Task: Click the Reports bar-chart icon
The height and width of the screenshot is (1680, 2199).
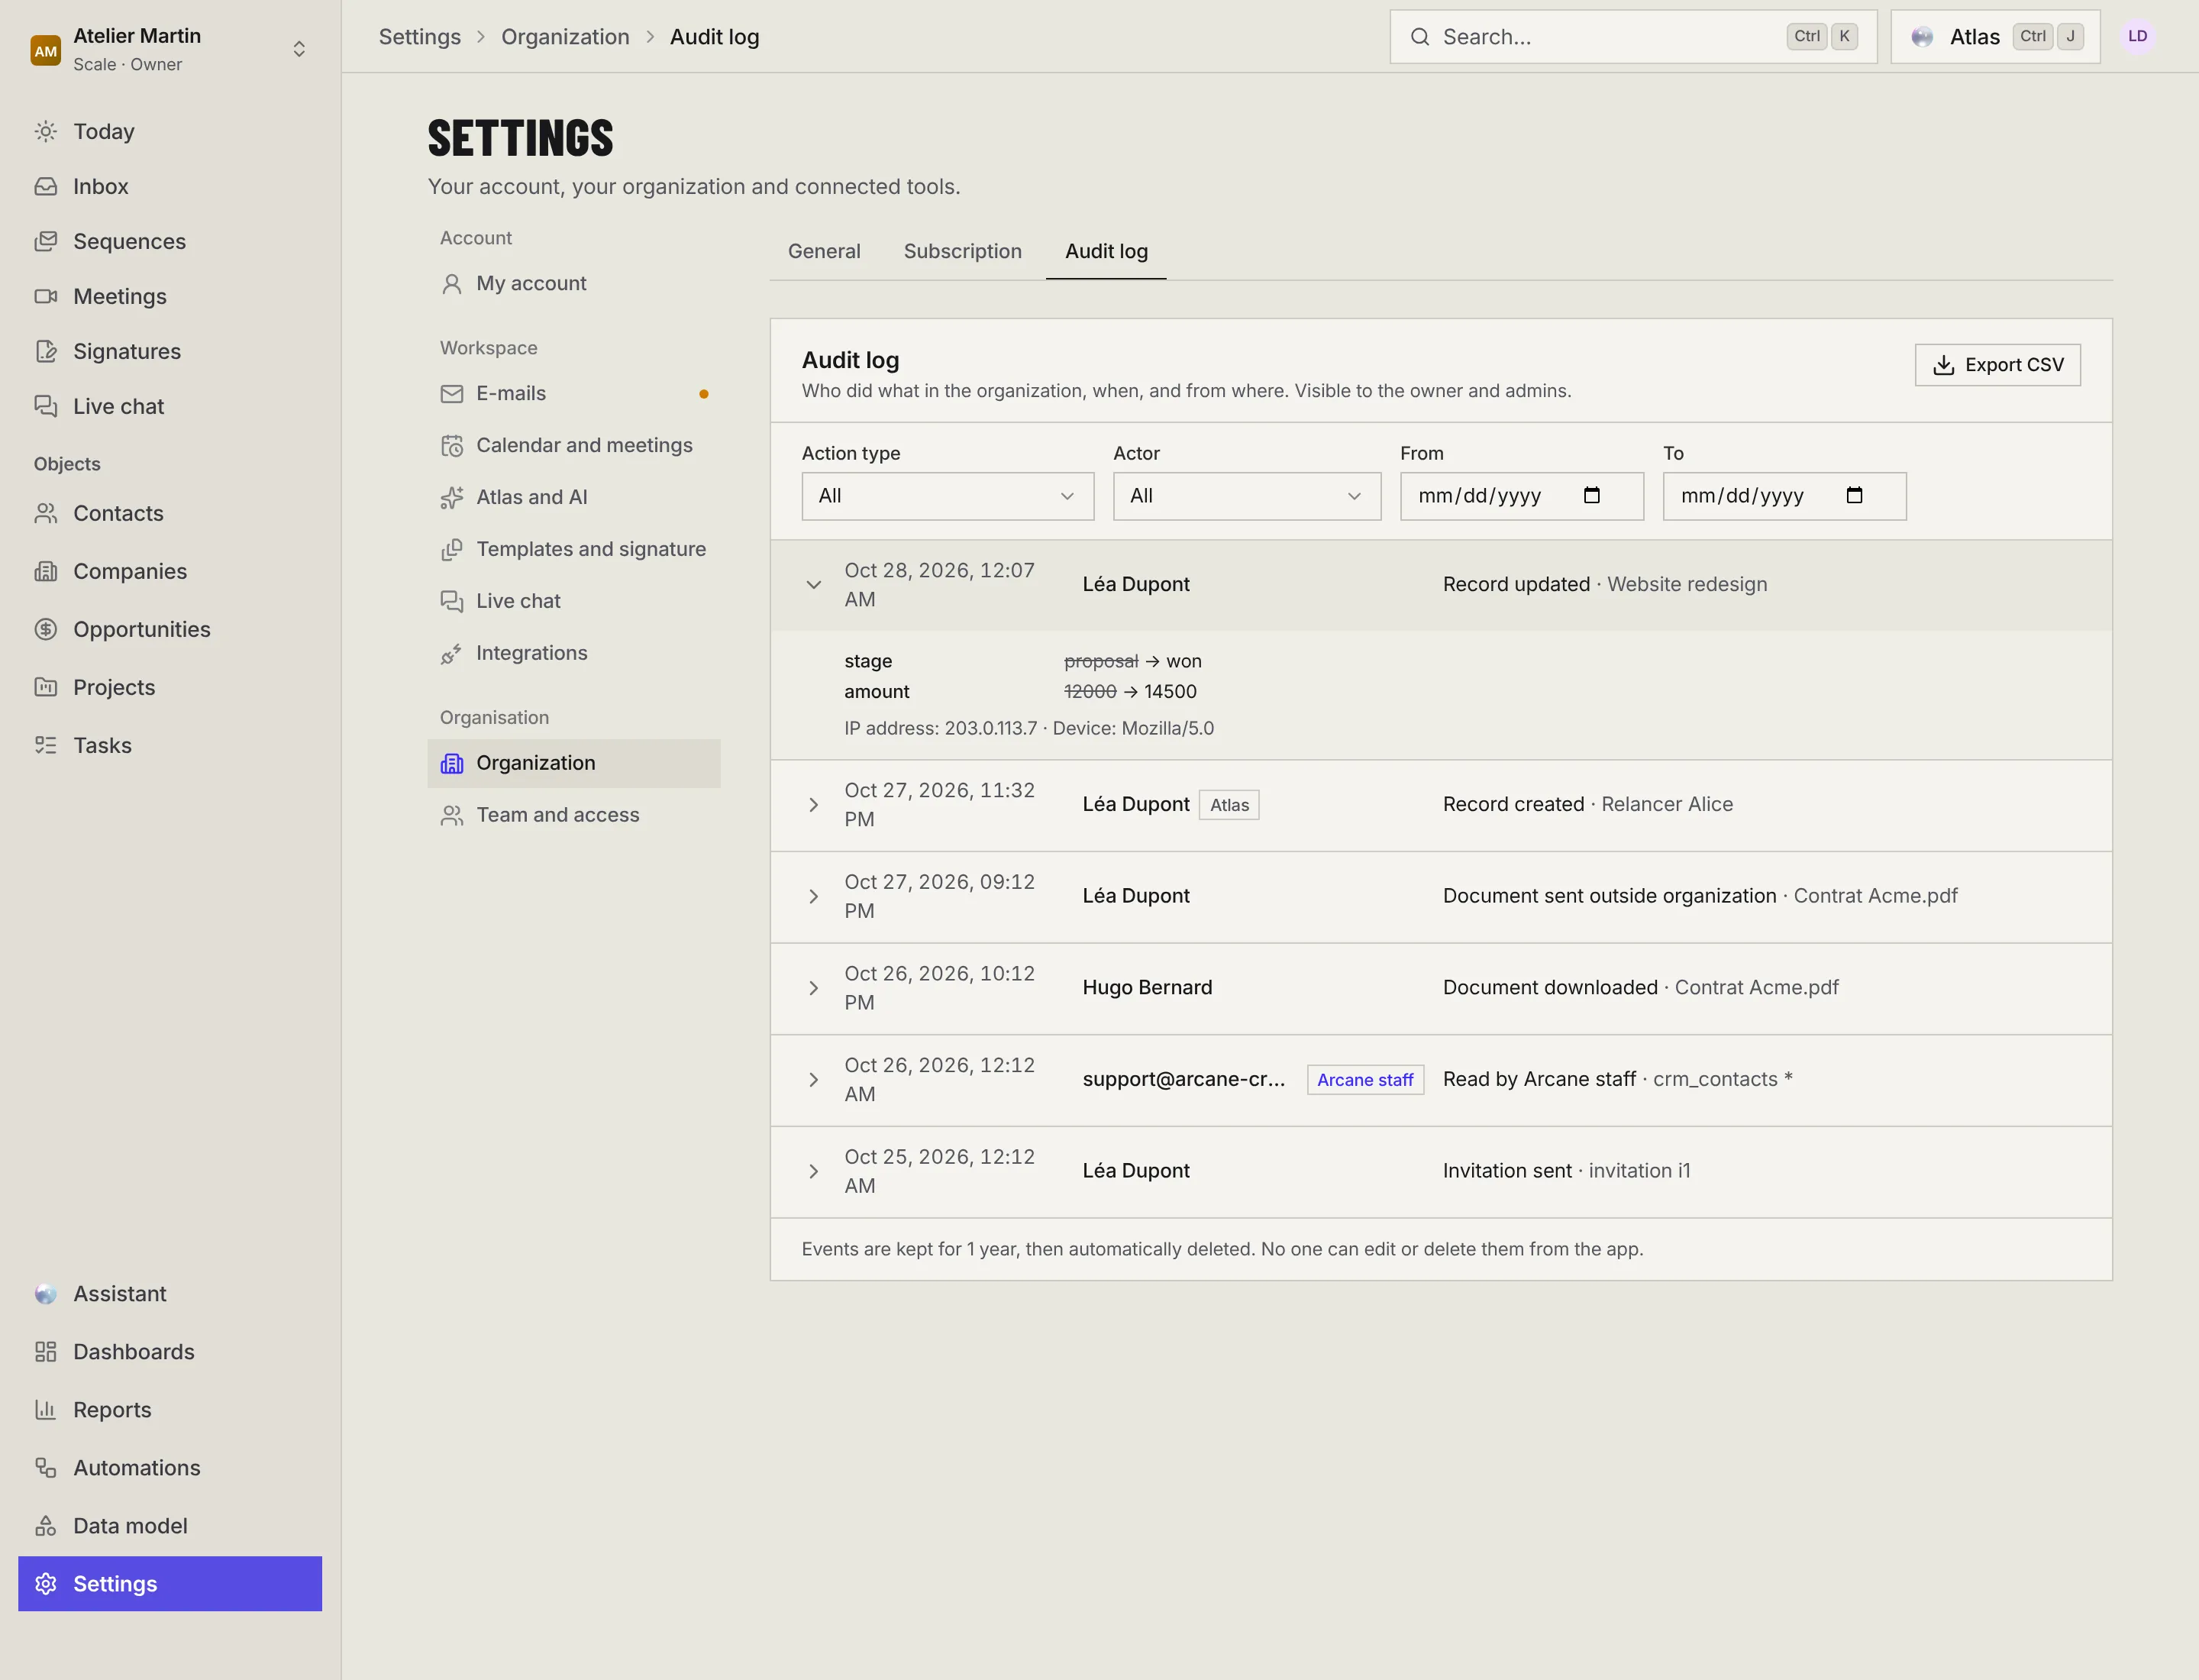Action: [x=46, y=1410]
